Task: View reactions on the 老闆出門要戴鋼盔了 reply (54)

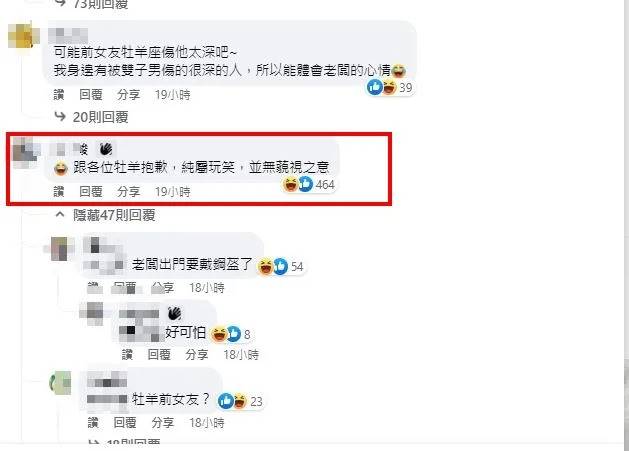Action: coord(280,266)
